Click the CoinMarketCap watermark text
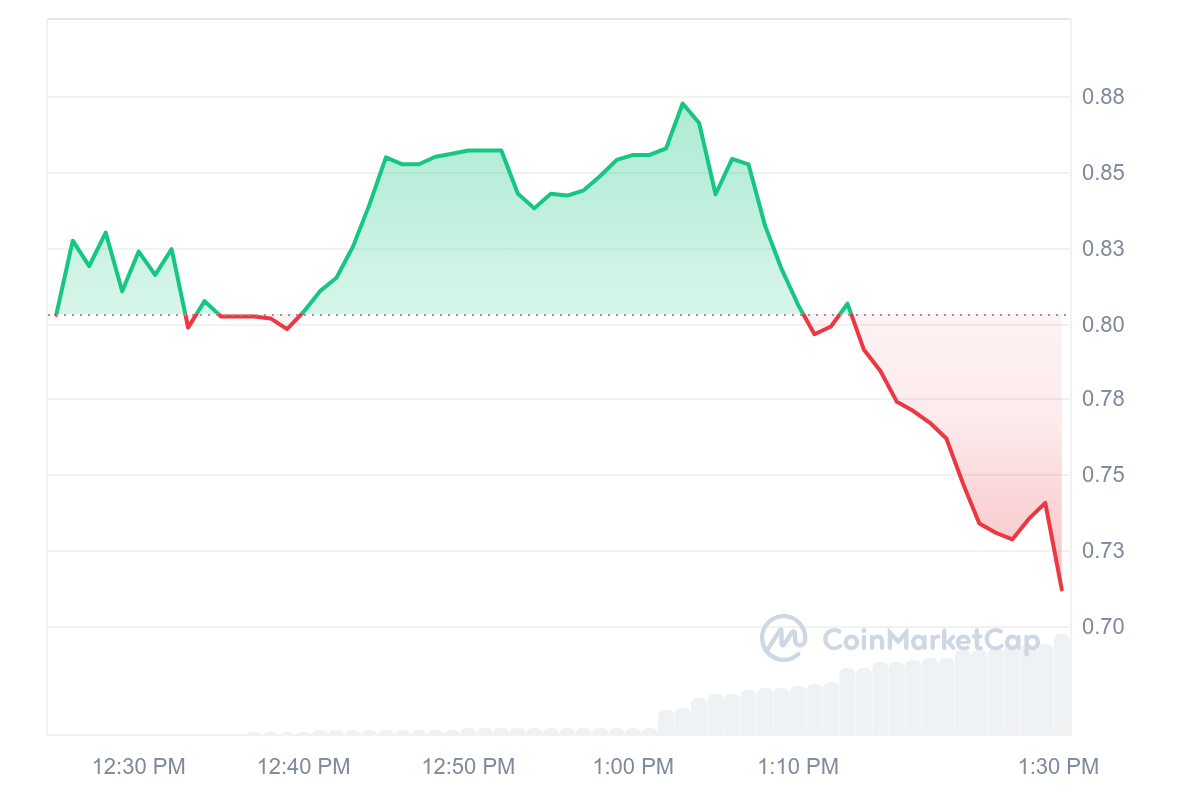Image resolution: width=1200 pixels, height=800 pixels. click(930, 640)
